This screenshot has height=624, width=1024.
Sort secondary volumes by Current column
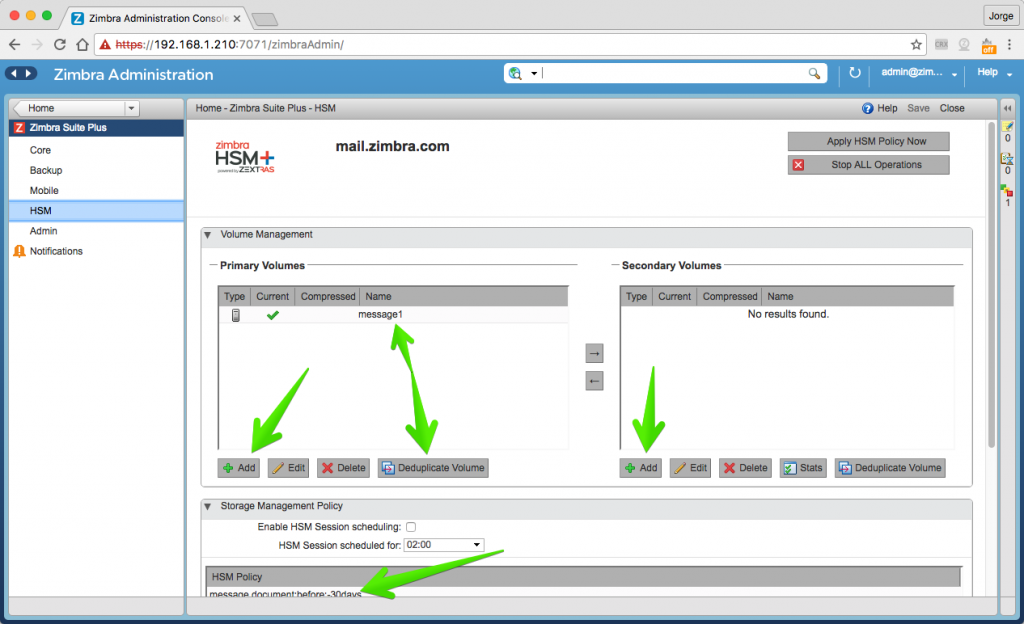coord(675,296)
